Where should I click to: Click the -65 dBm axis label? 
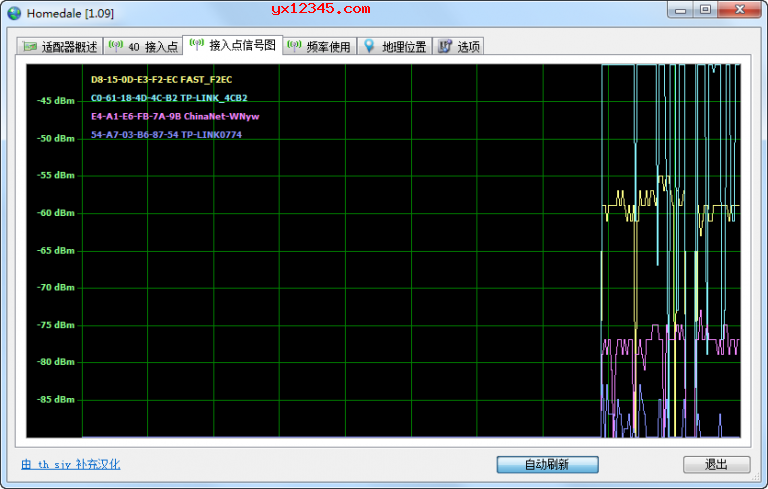tap(55, 250)
